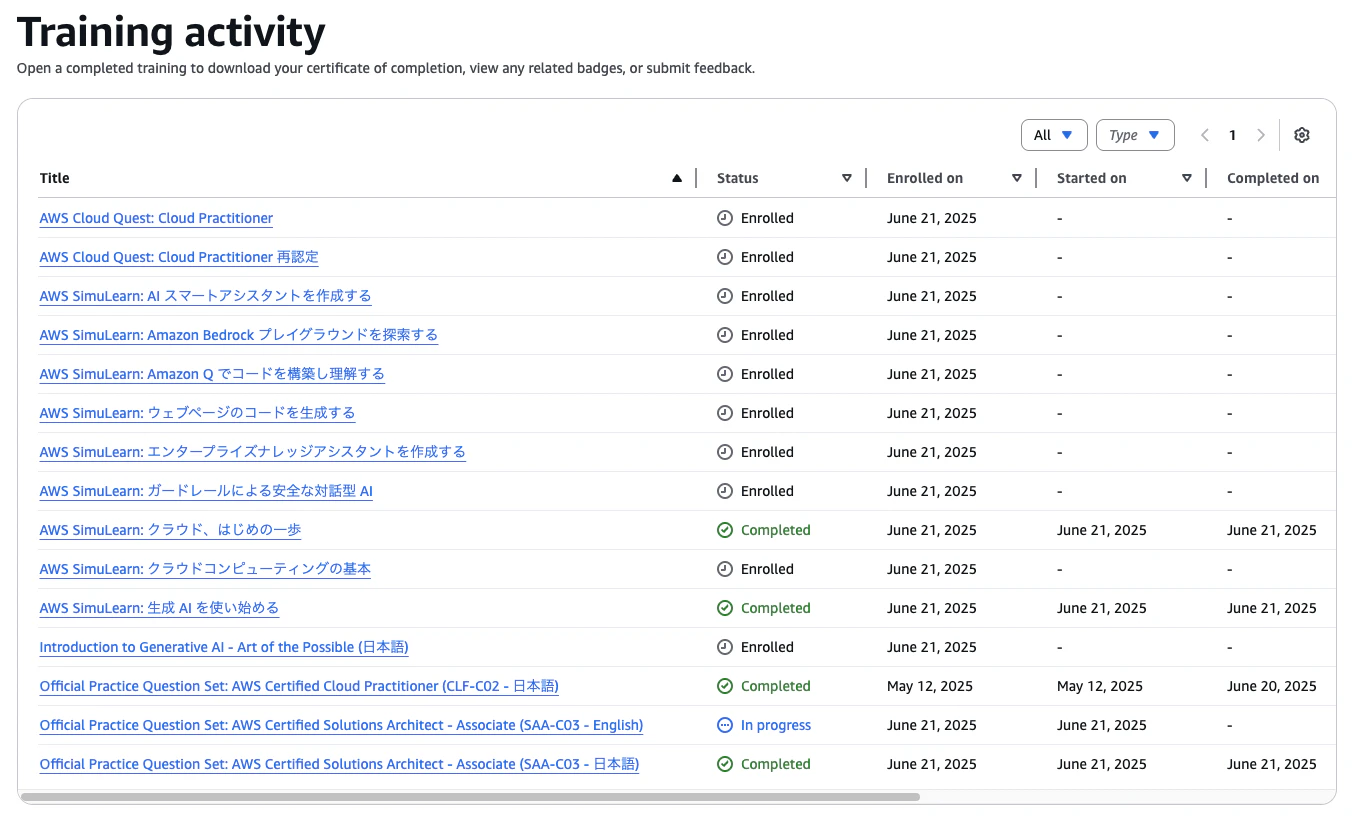Click Enrolled clock icon for ウェブページ row
Viewport: 1362px width, 817px height.
pos(725,413)
